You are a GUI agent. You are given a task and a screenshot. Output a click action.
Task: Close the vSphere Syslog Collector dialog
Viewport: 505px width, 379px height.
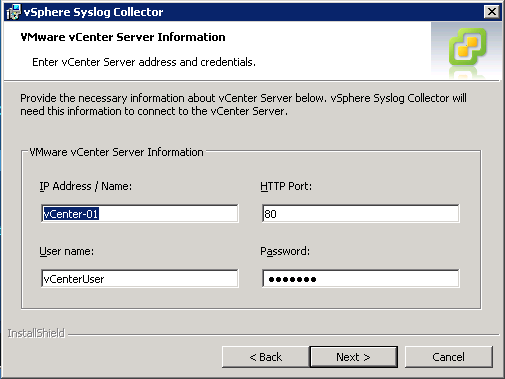(492, 12)
